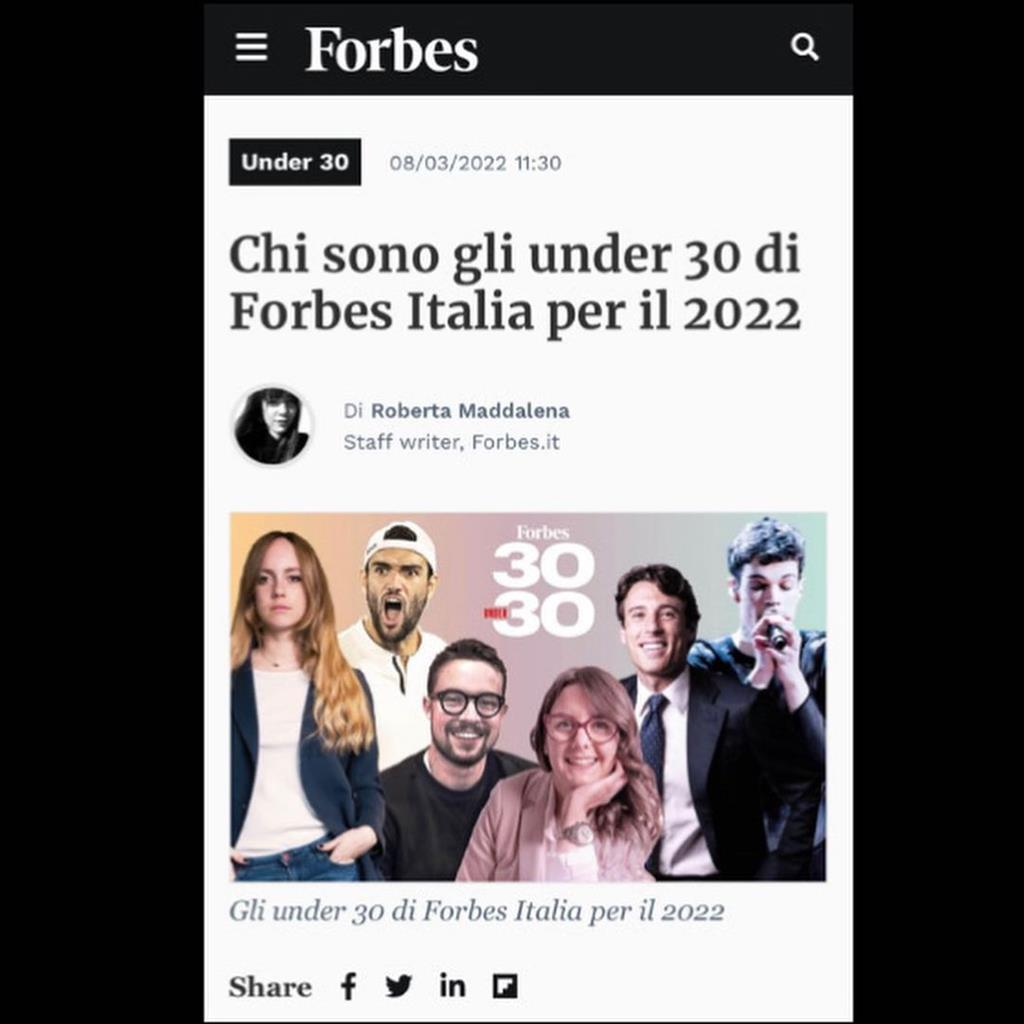Screen dimensions: 1024x1024
Task: Click the Share label
Action: 270,987
